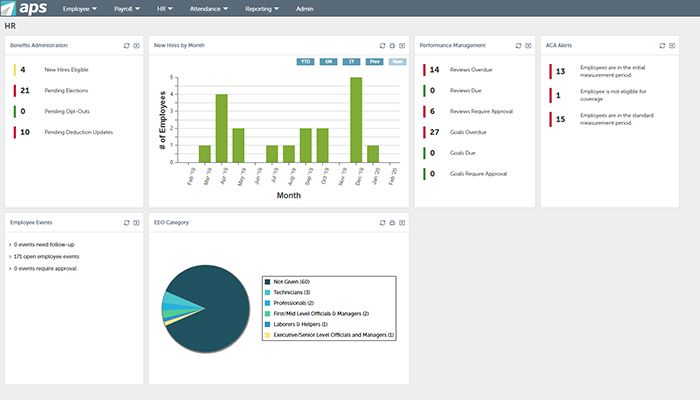Open the Admin menu item
Viewport: 700px width, 400px height.
point(305,8)
